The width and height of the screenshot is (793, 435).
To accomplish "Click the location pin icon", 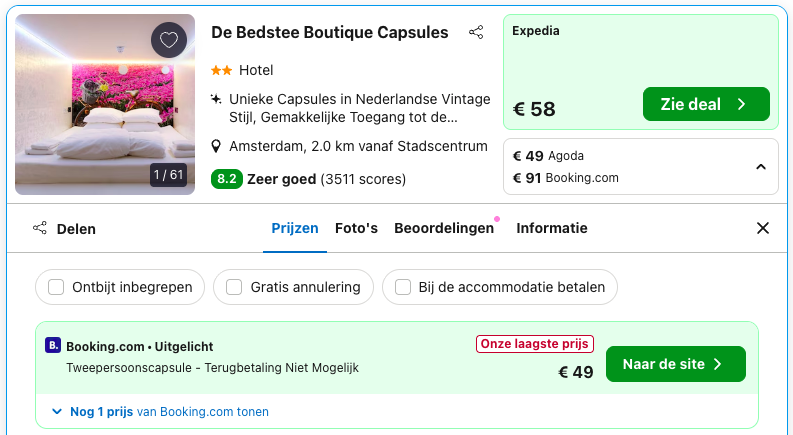I will [216, 146].
